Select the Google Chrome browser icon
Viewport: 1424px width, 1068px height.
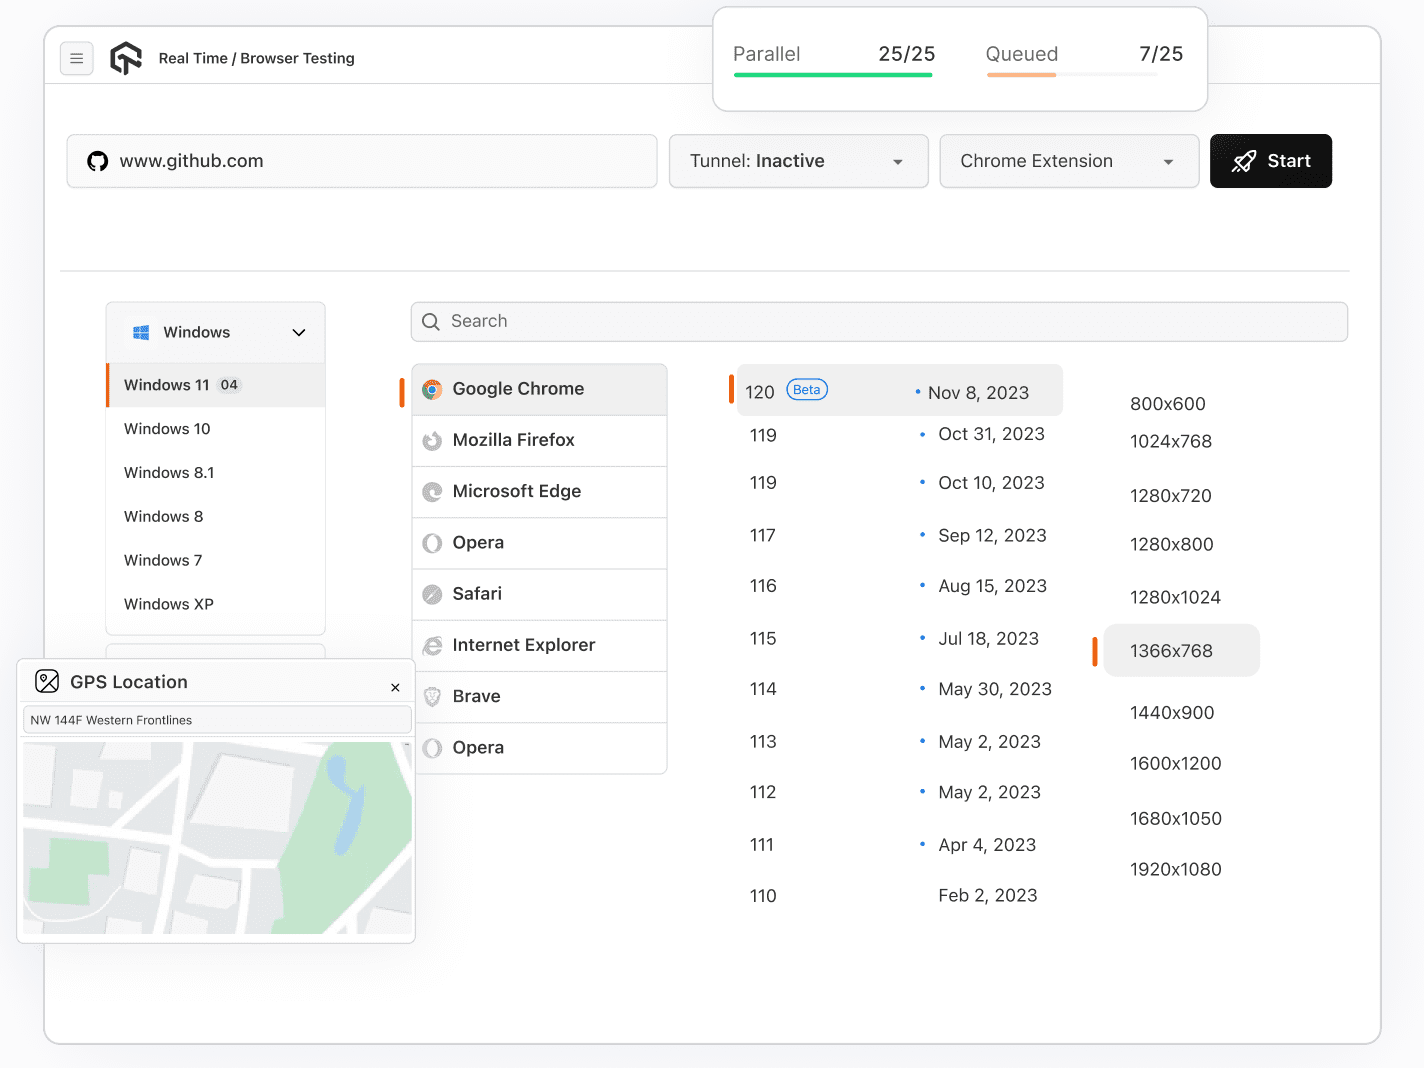(432, 389)
